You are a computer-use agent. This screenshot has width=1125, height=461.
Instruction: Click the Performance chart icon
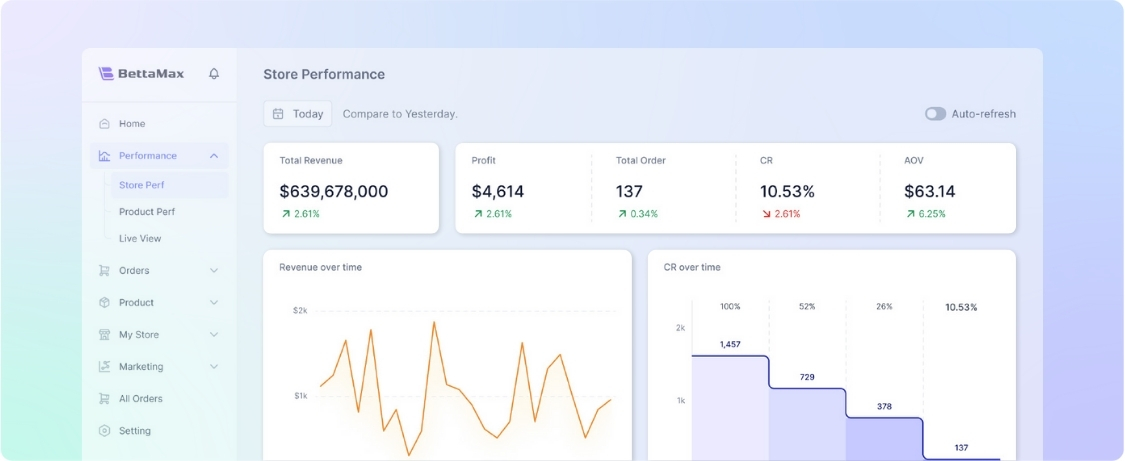click(104, 156)
